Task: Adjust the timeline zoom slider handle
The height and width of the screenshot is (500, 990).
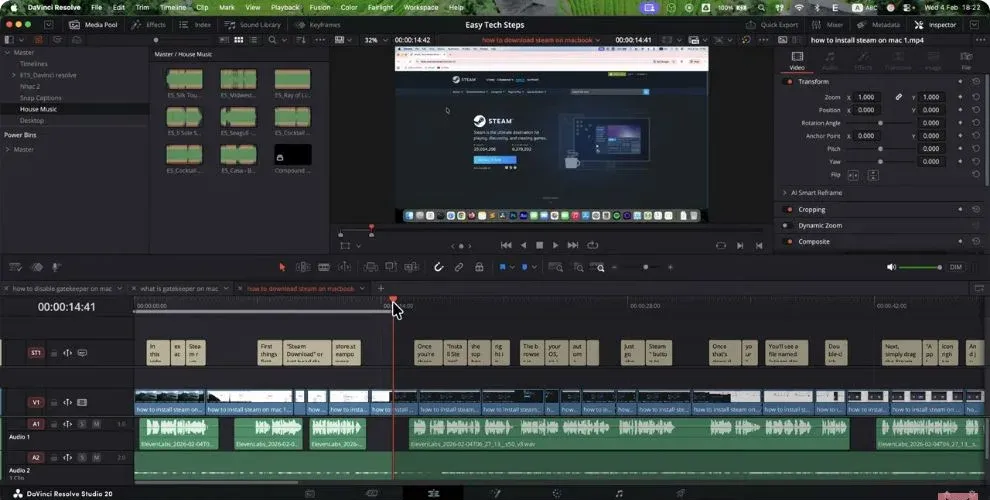Action: pos(645,267)
